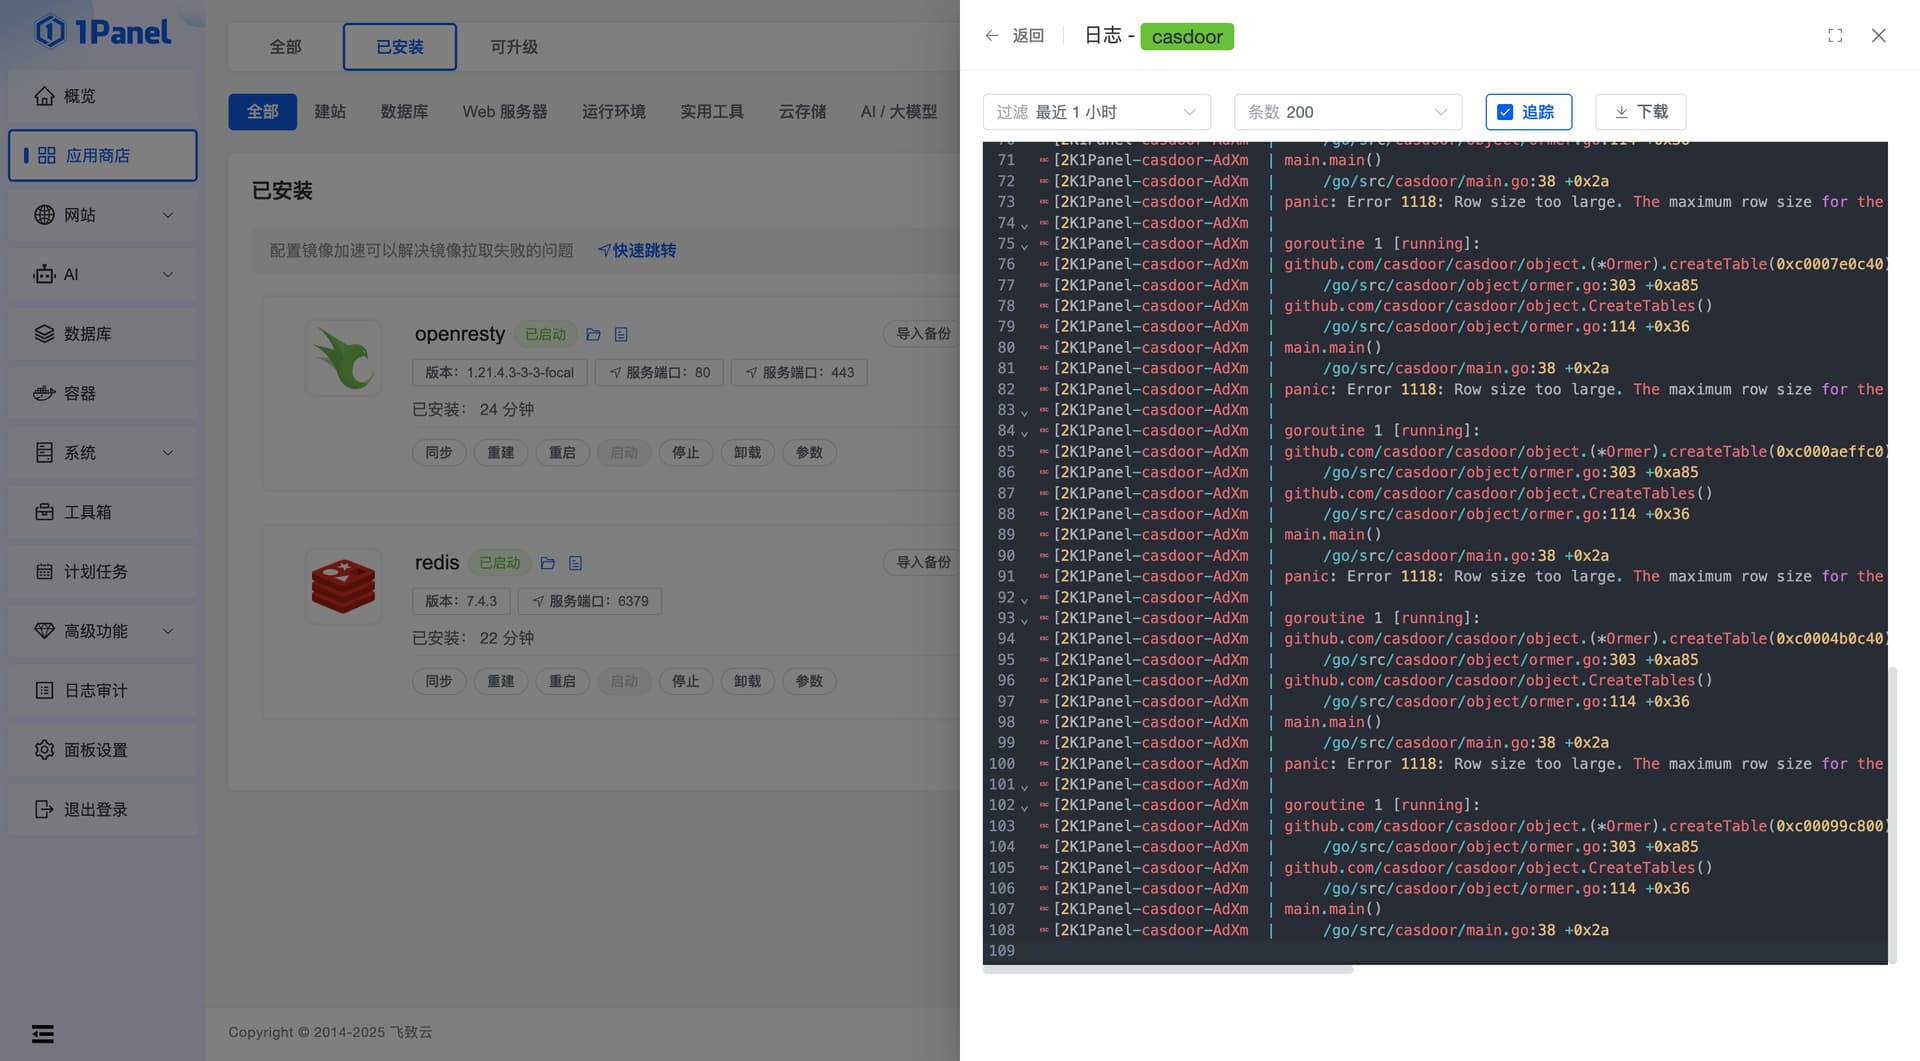Click the 1Panel logo
The height and width of the screenshot is (1061, 1920).
pyautogui.click(x=103, y=32)
